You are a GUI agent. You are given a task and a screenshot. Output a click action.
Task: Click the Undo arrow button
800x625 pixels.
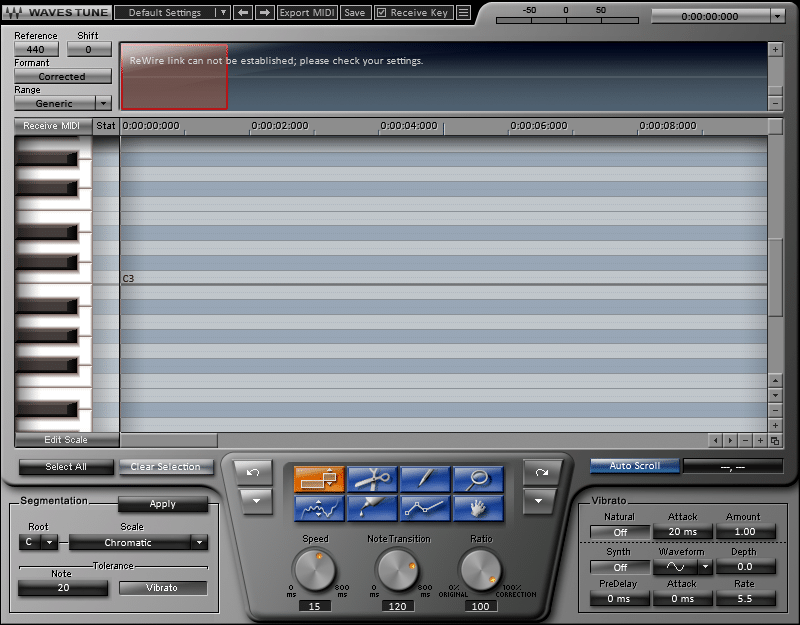254,471
